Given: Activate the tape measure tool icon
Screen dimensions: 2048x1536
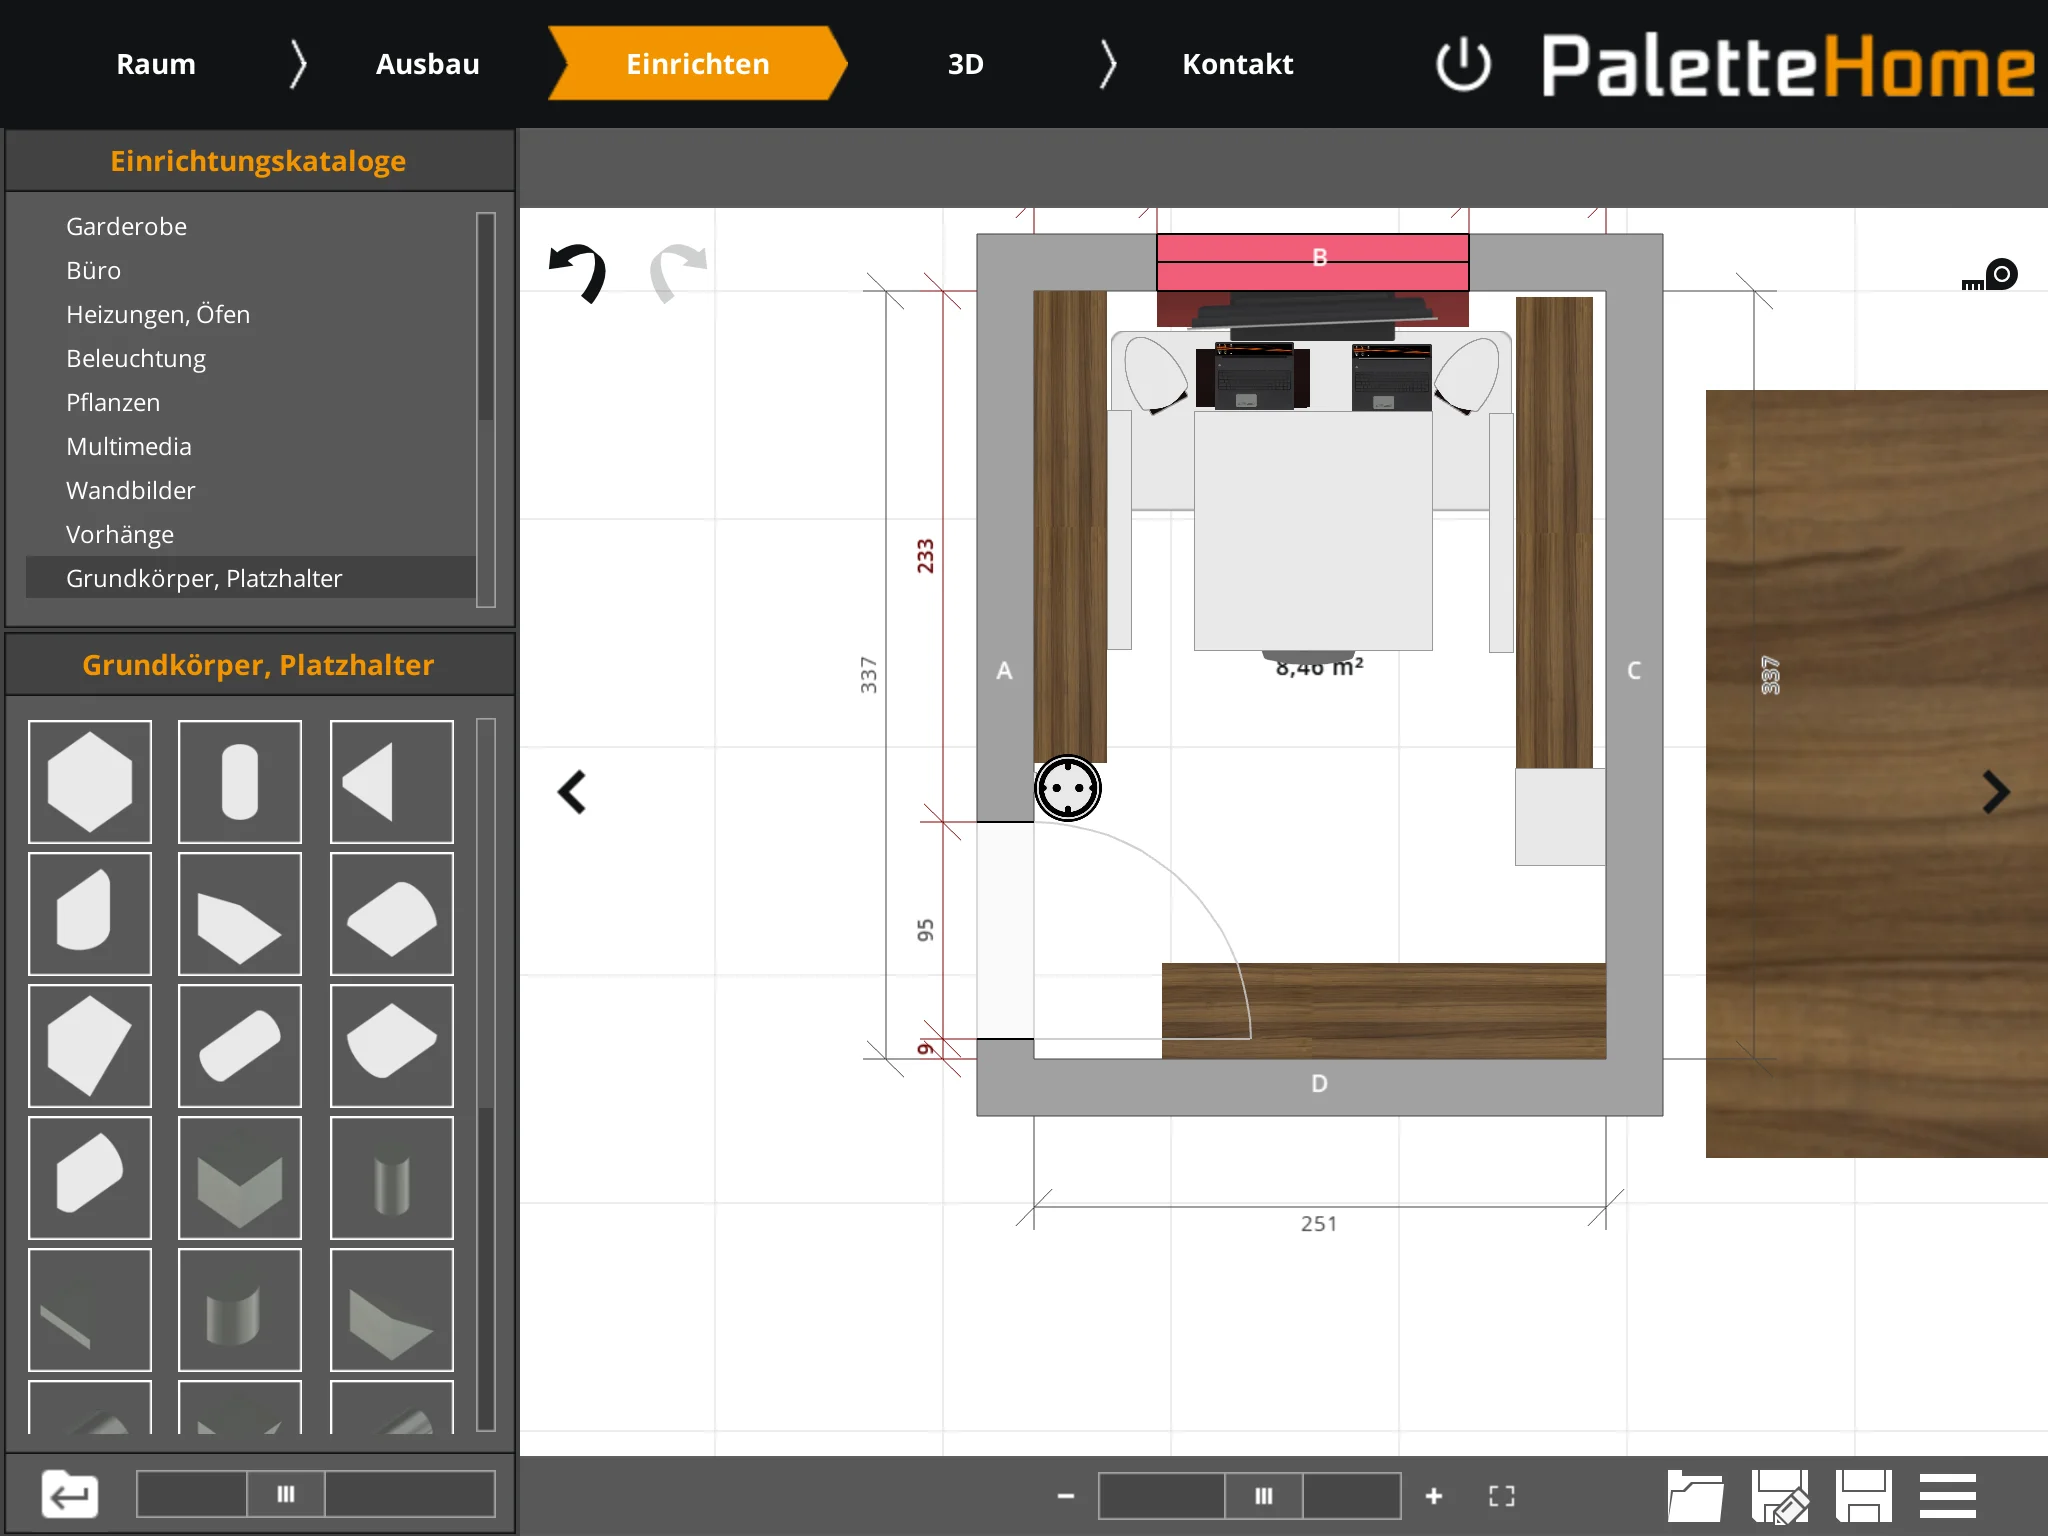Looking at the screenshot, I should (x=1990, y=275).
